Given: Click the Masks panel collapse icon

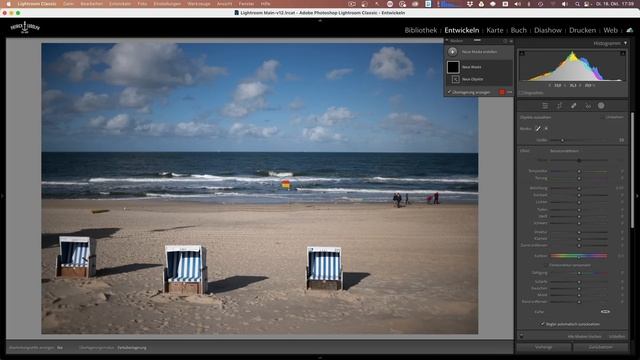Looking at the screenshot, I should [511, 41].
